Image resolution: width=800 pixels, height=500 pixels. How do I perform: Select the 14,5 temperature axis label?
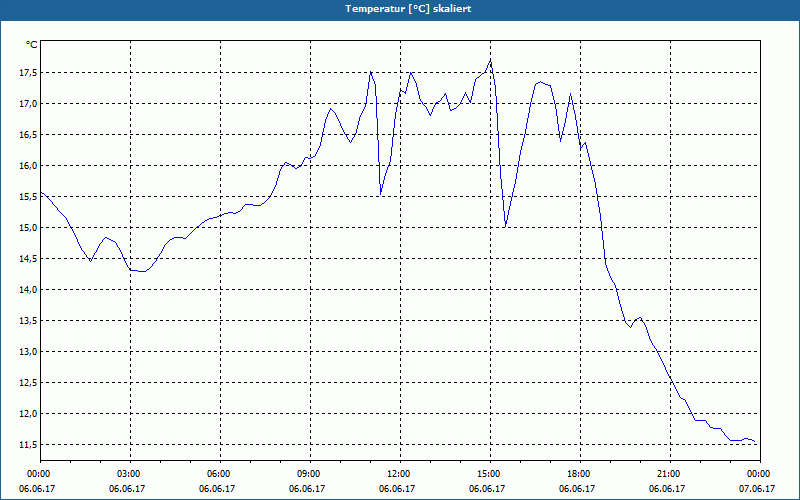(28, 259)
